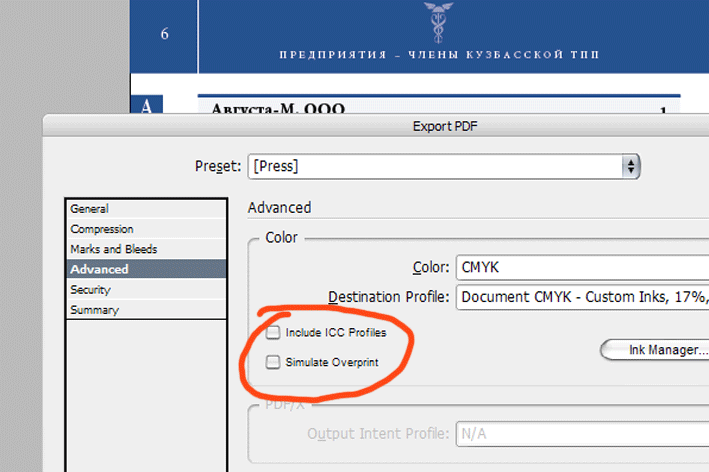Click the 'Августа-М, ООО' heading in document

pyautogui.click(x=278, y=109)
